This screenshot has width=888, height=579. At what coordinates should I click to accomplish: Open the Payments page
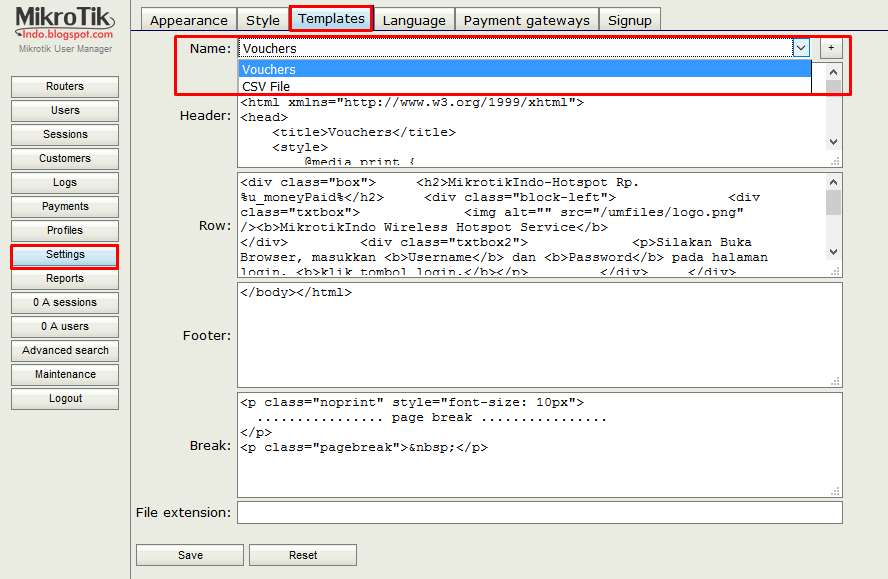(x=64, y=207)
